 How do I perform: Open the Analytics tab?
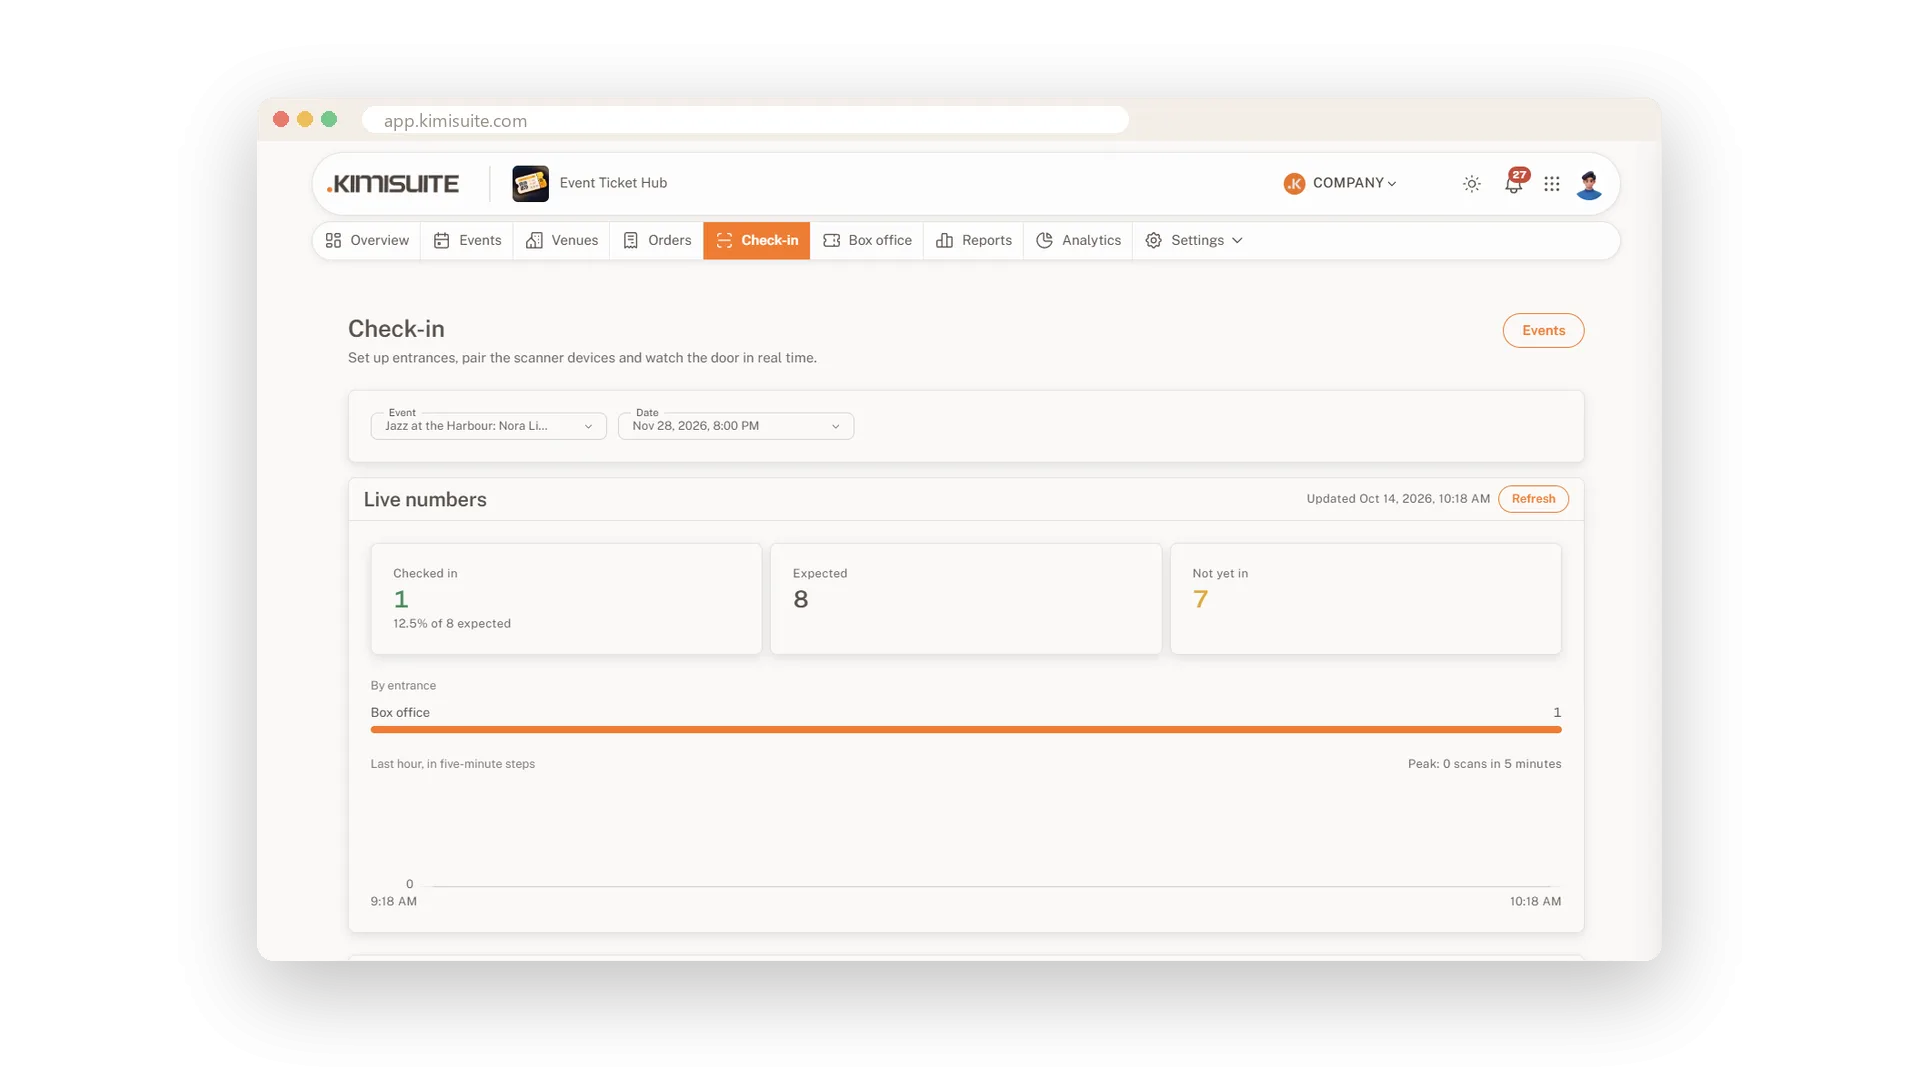click(1078, 241)
